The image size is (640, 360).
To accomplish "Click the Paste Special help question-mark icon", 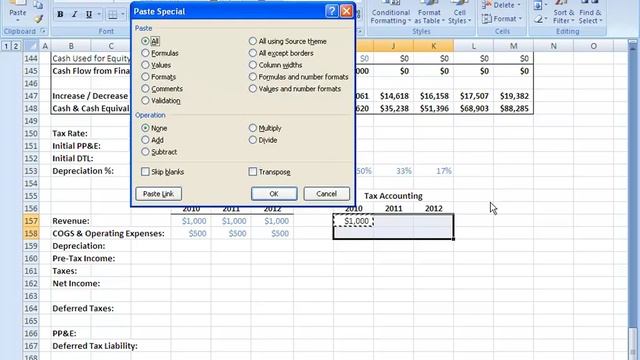I will 331,11.
